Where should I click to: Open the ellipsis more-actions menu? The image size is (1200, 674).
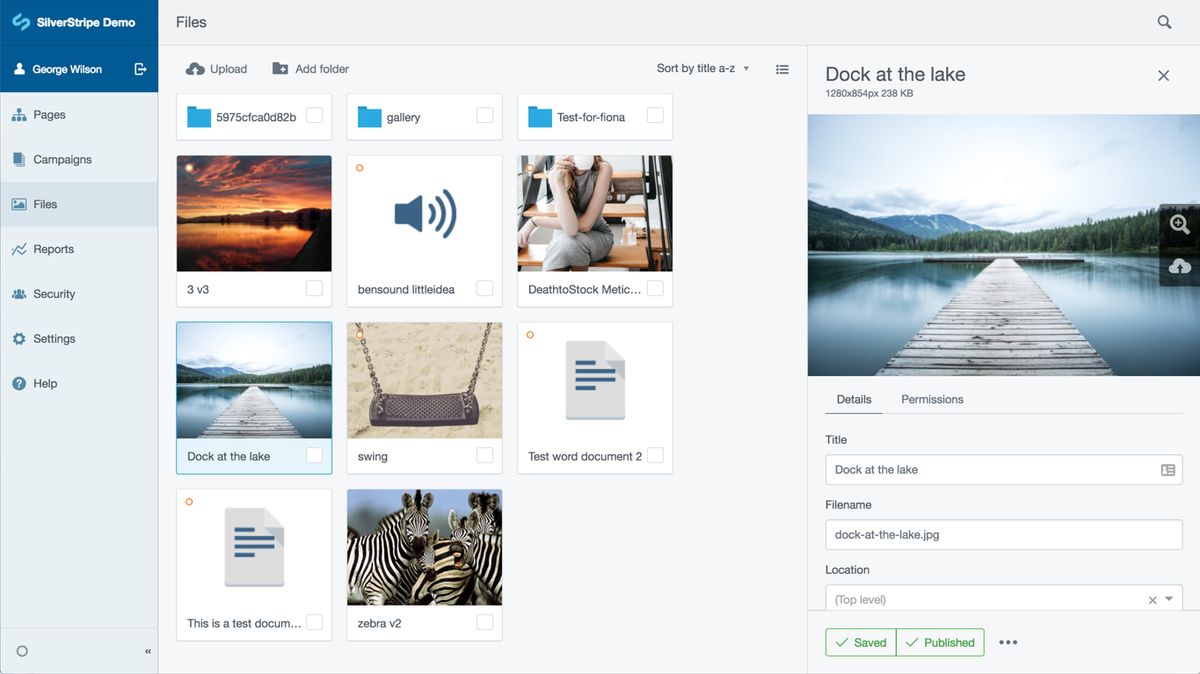pyautogui.click(x=1007, y=642)
